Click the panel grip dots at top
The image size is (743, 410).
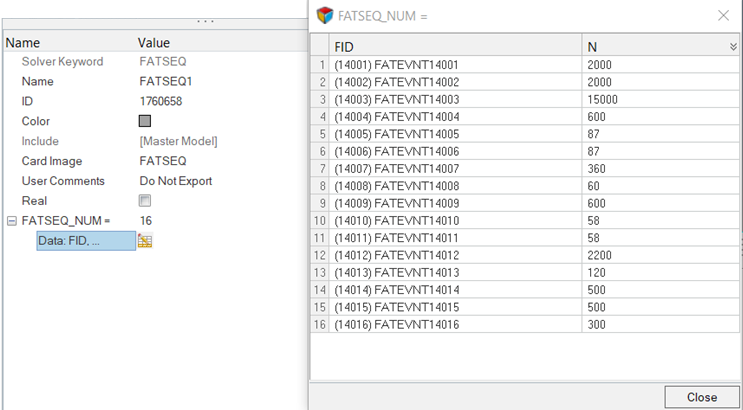[204, 21]
